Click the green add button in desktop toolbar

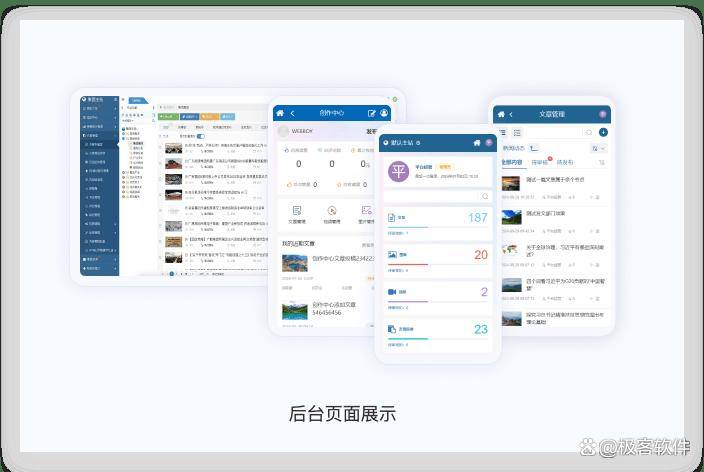tap(168, 117)
